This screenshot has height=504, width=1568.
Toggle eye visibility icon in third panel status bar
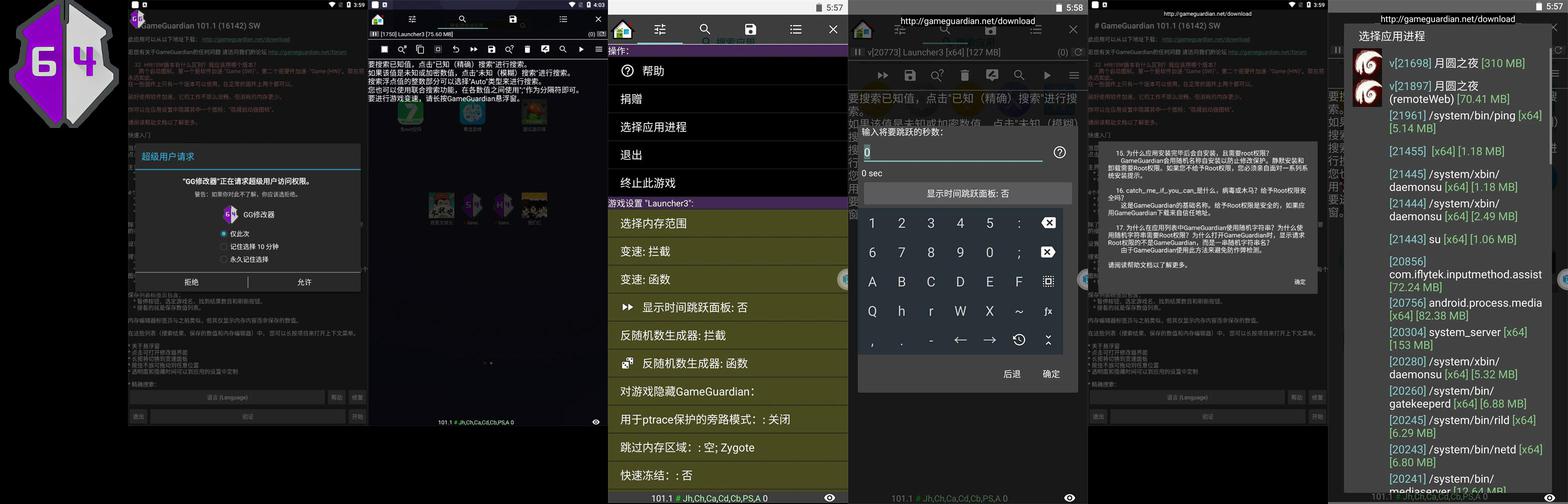[829, 498]
